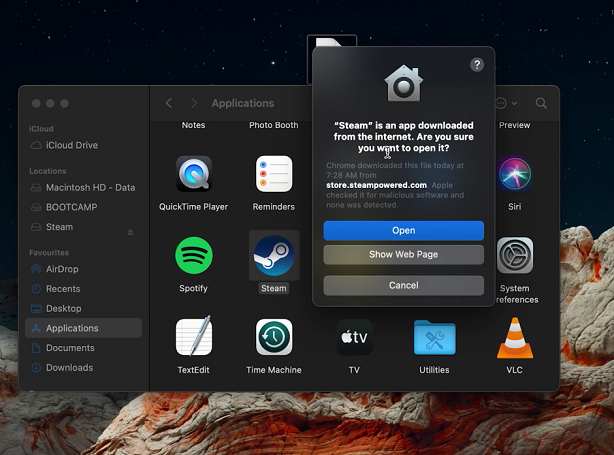Cancel the Steam open dialog
The width and height of the screenshot is (614, 455).
click(x=403, y=285)
